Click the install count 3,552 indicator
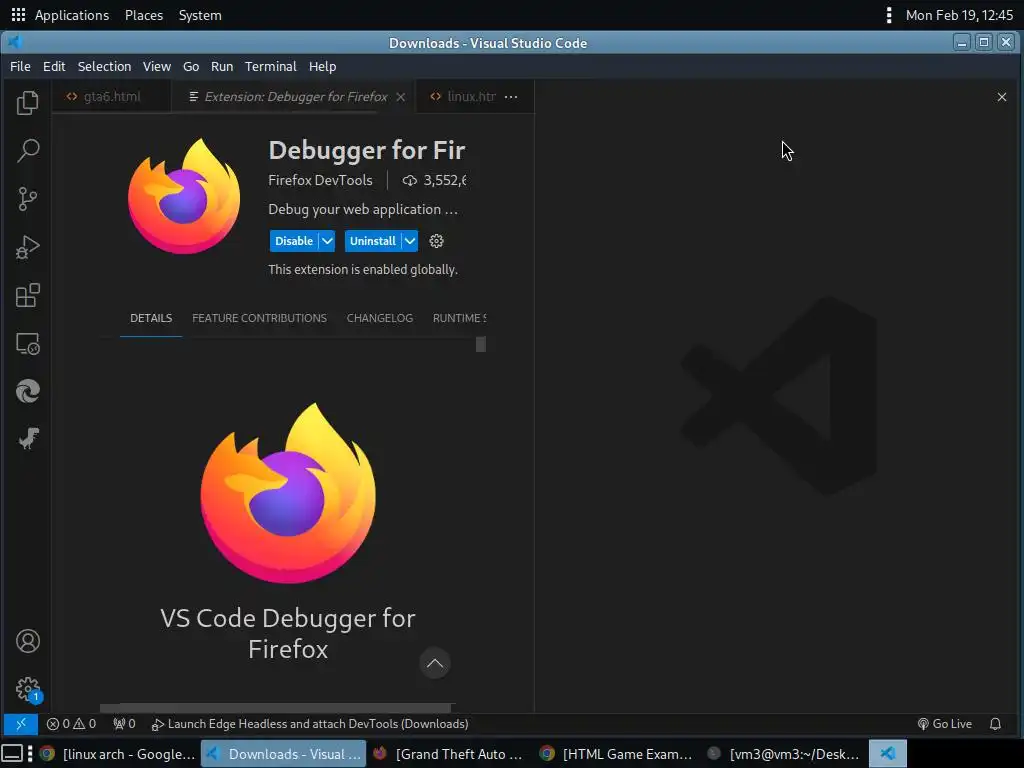1024x768 pixels. click(x=434, y=180)
